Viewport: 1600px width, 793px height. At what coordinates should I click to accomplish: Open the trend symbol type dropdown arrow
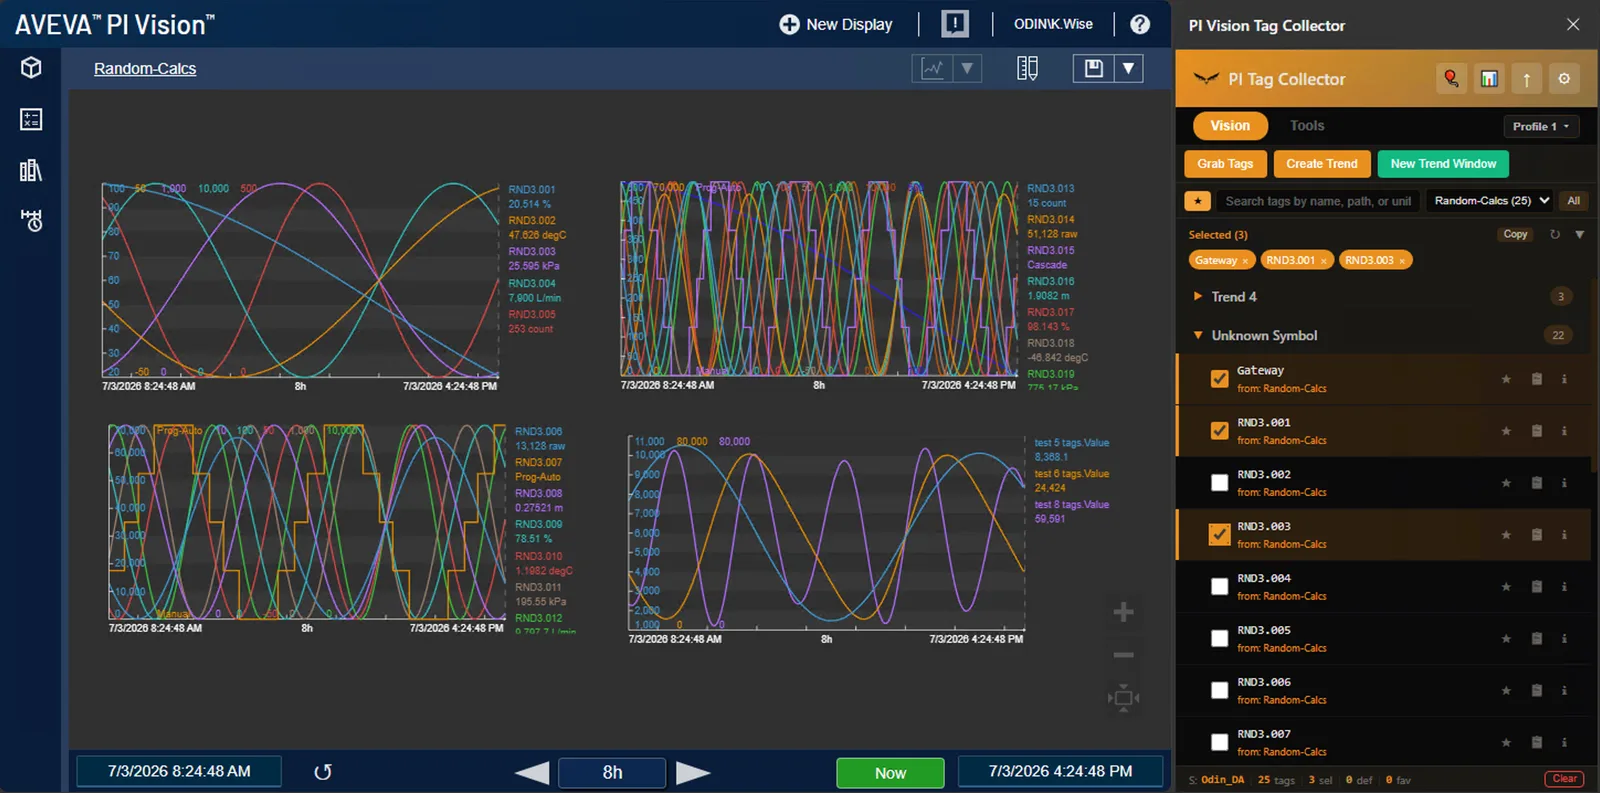(967, 68)
